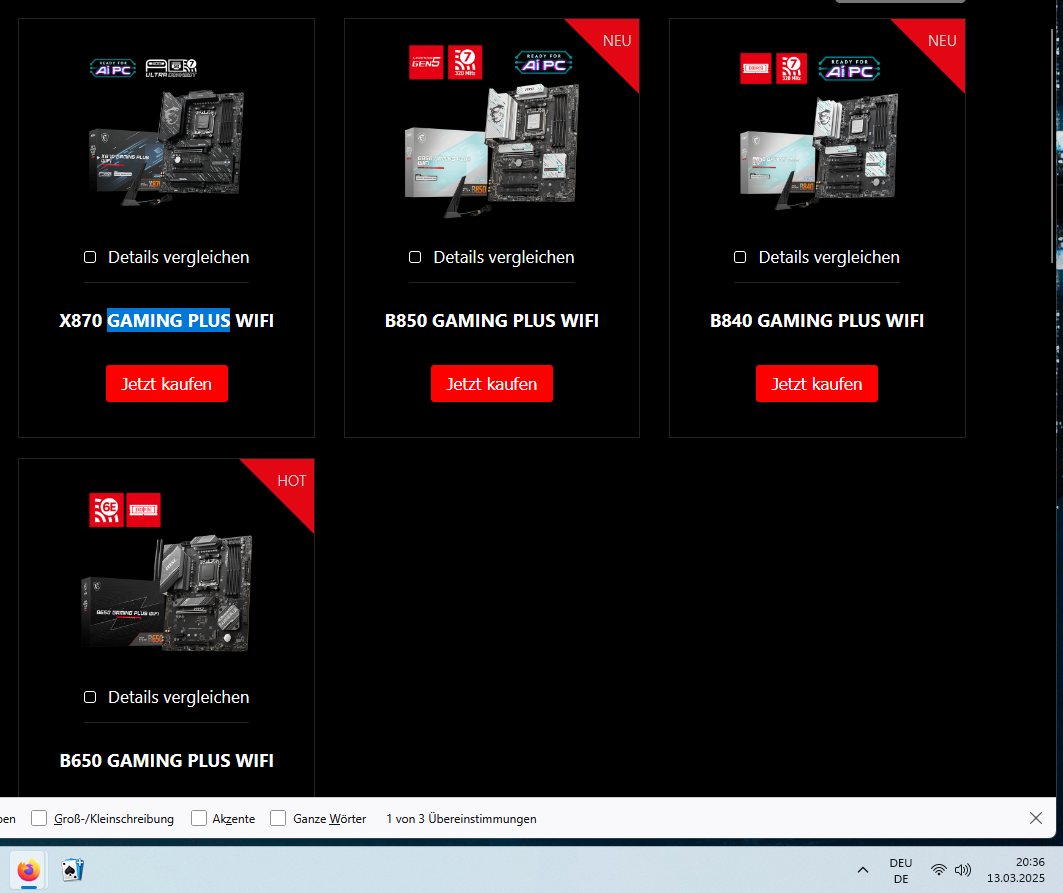Viewport: 1063px width, 893px height.
Task: Click the B840 motherboard product image
Action: click(819, 151)
